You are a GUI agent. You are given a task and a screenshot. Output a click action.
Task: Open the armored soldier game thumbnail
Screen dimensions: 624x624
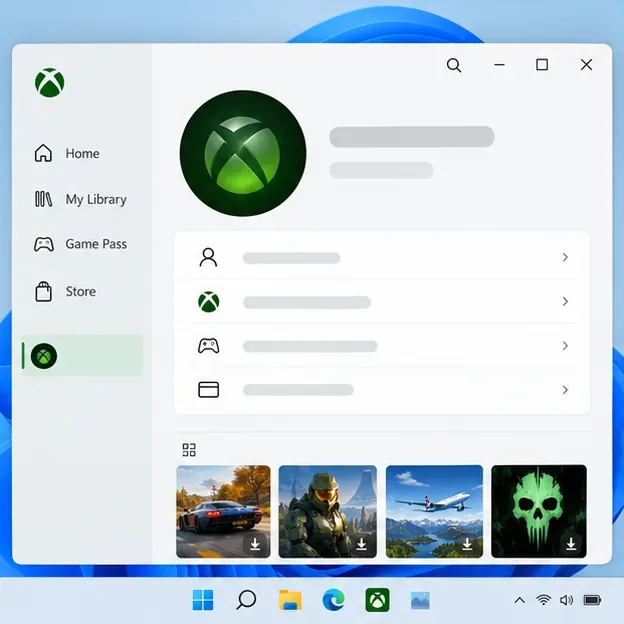(328, 511)
